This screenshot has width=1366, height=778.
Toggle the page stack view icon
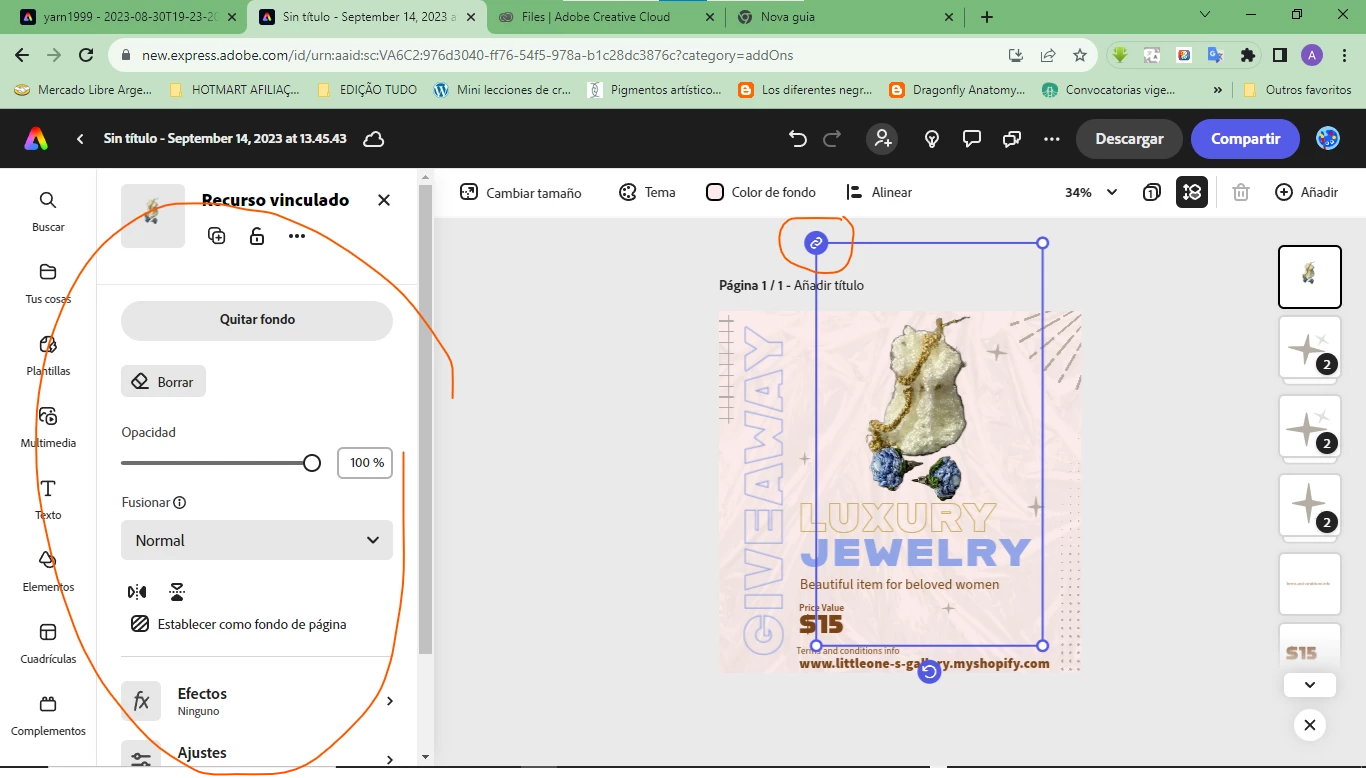(x=1152, y=192)
